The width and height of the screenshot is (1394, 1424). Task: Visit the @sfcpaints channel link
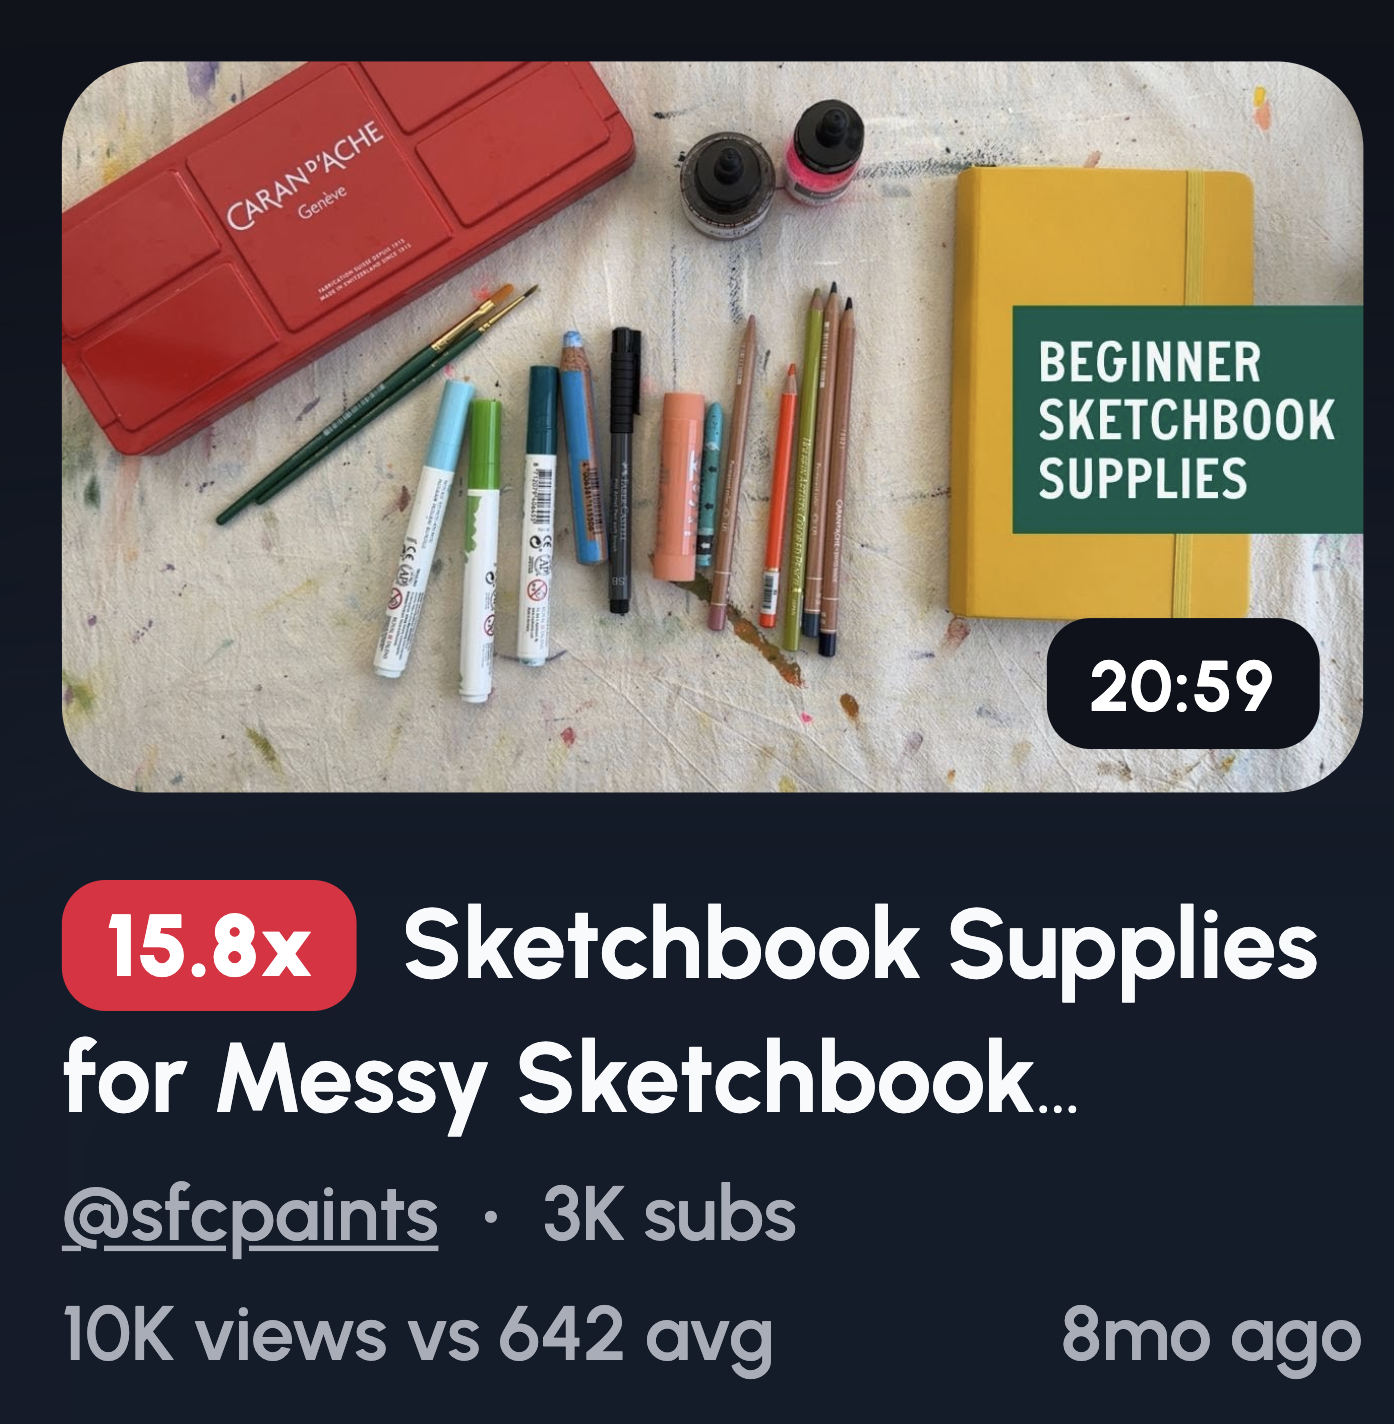tap(250, 1217)
